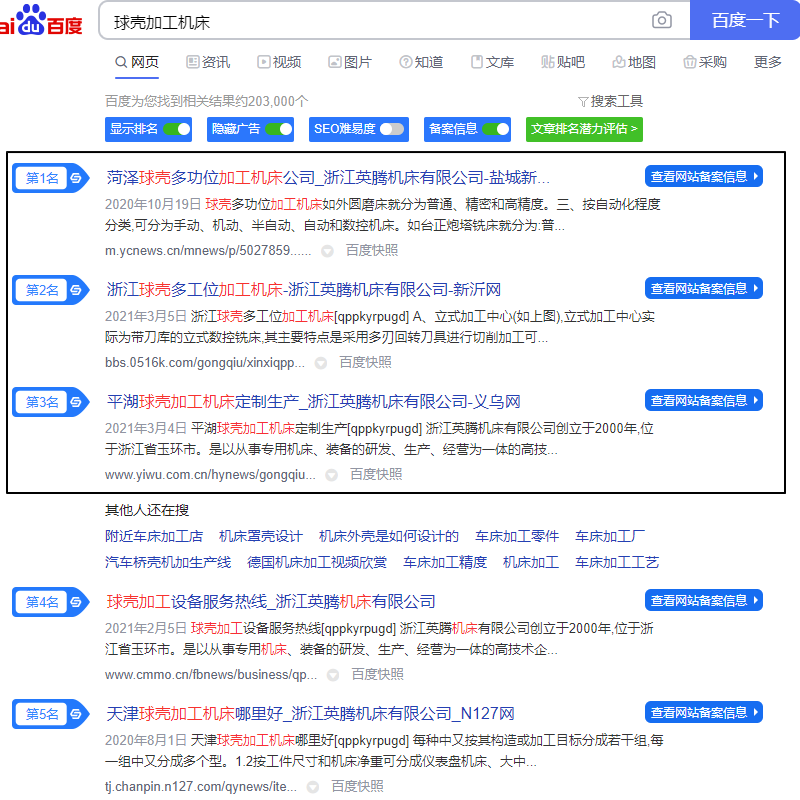This screenshot has height=800, width=800.
Task: Toggle the 显示排名 switch
Action: pos(177,129)
